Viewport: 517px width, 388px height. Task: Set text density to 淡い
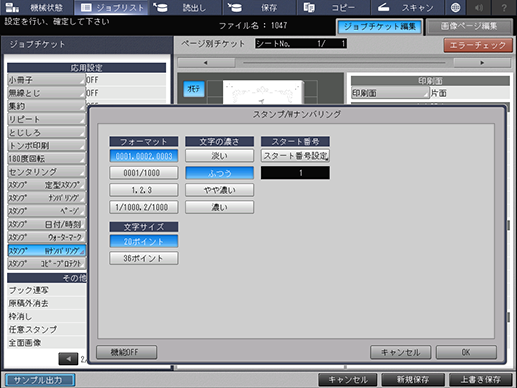[x=219, y=156]
